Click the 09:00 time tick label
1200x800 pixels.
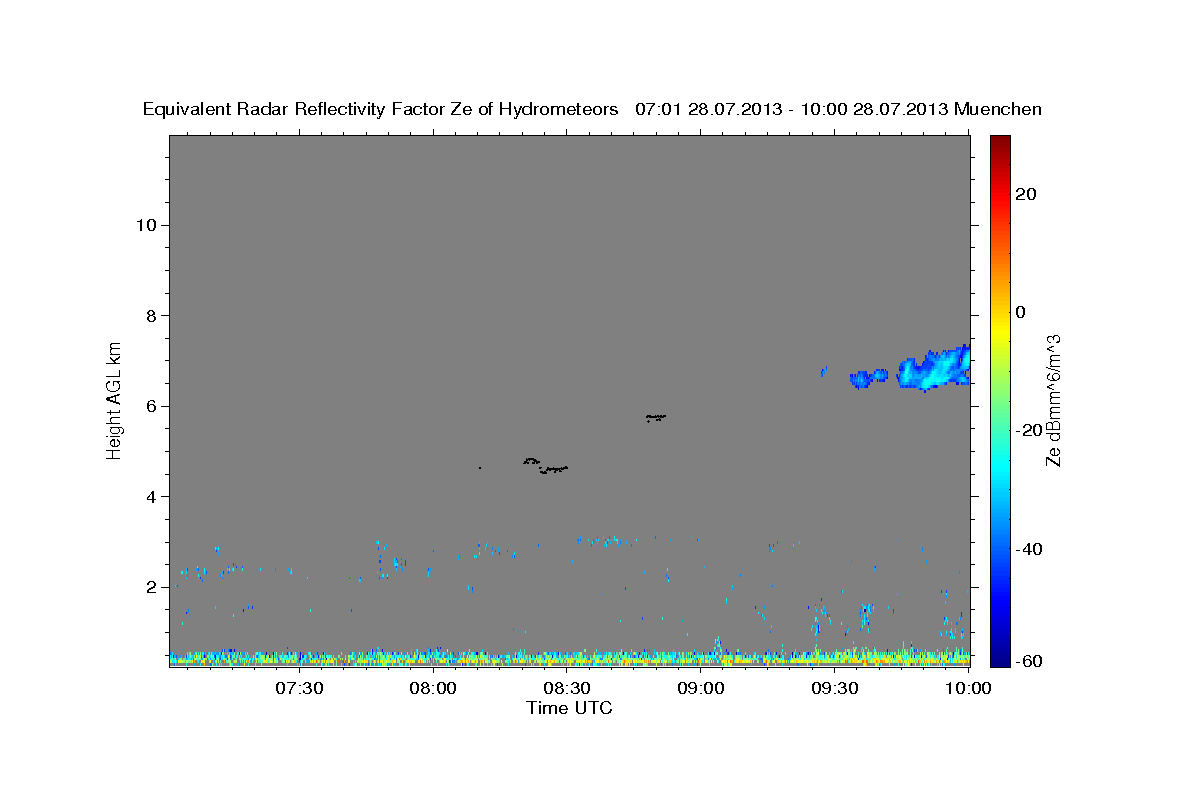[701, 688]
